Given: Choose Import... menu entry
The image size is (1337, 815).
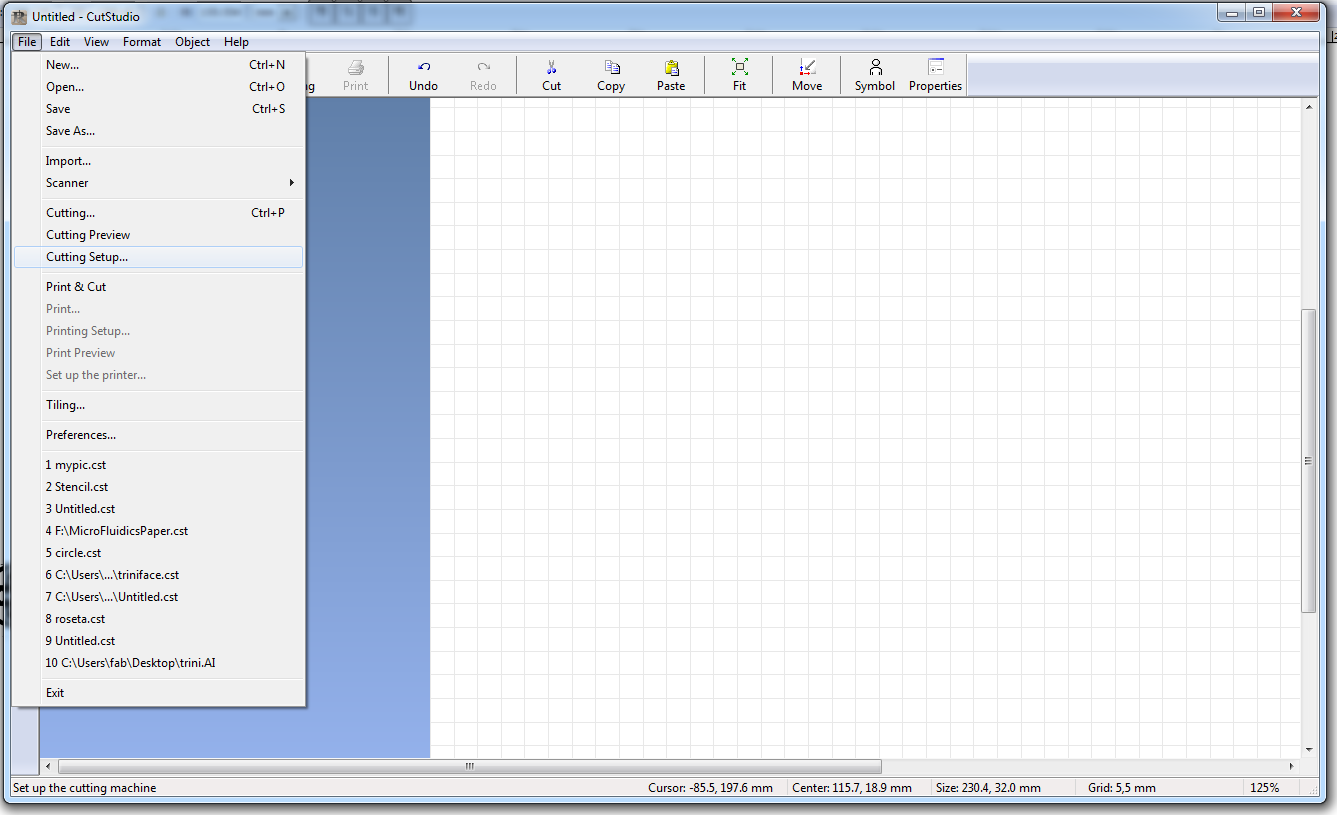Looking at the screenshot, I should click(158, 161).
